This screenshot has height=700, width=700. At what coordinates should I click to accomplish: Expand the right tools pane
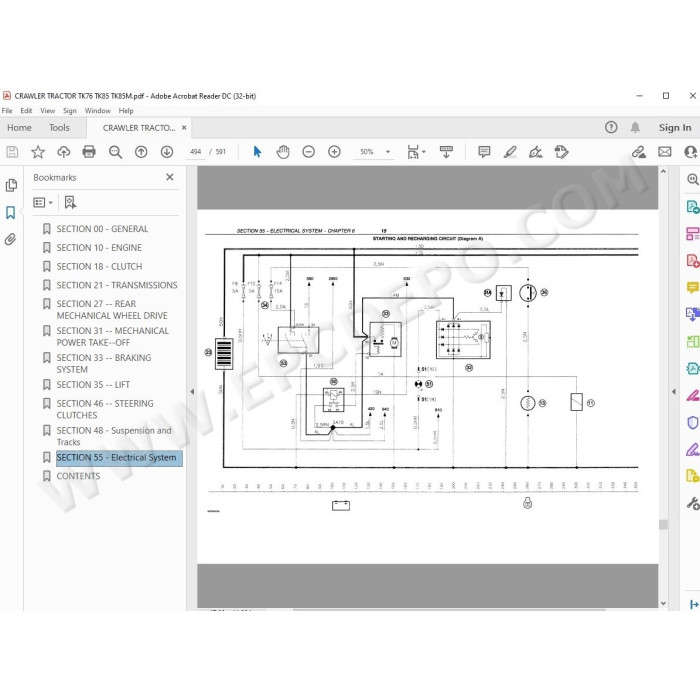pos(694,604)
